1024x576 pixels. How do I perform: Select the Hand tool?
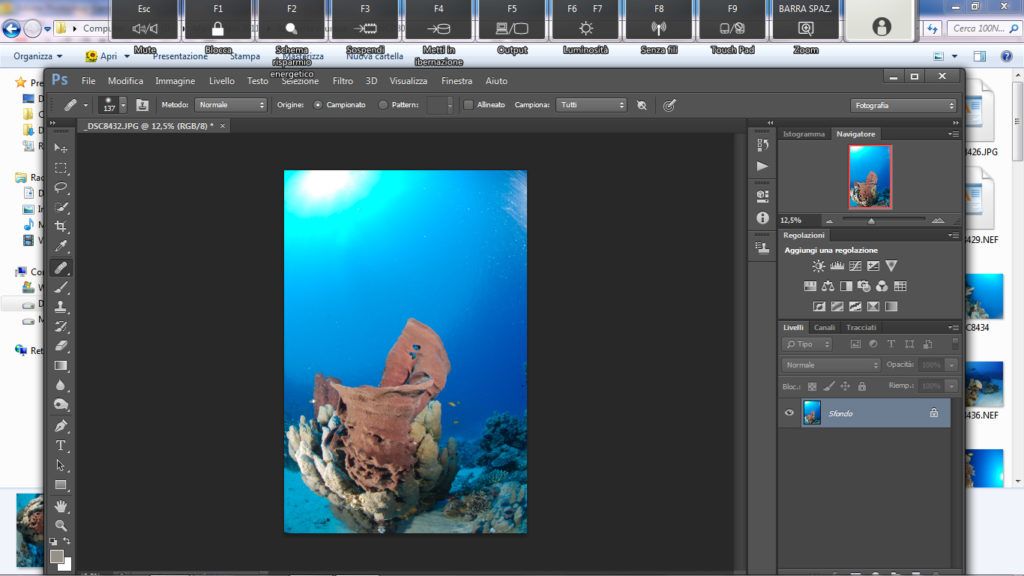[61, 506]
